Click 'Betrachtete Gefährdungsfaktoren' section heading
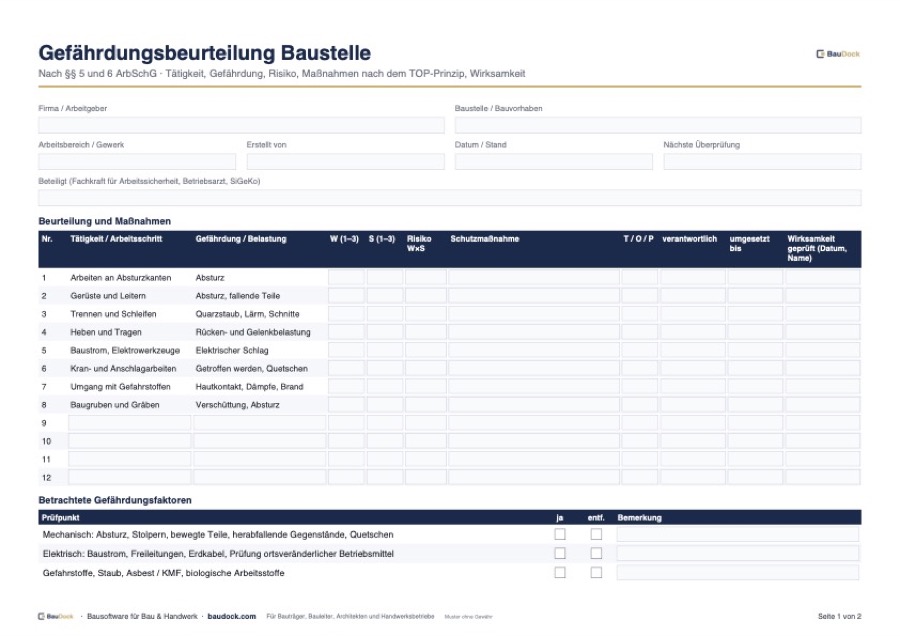 click(115, 500)
